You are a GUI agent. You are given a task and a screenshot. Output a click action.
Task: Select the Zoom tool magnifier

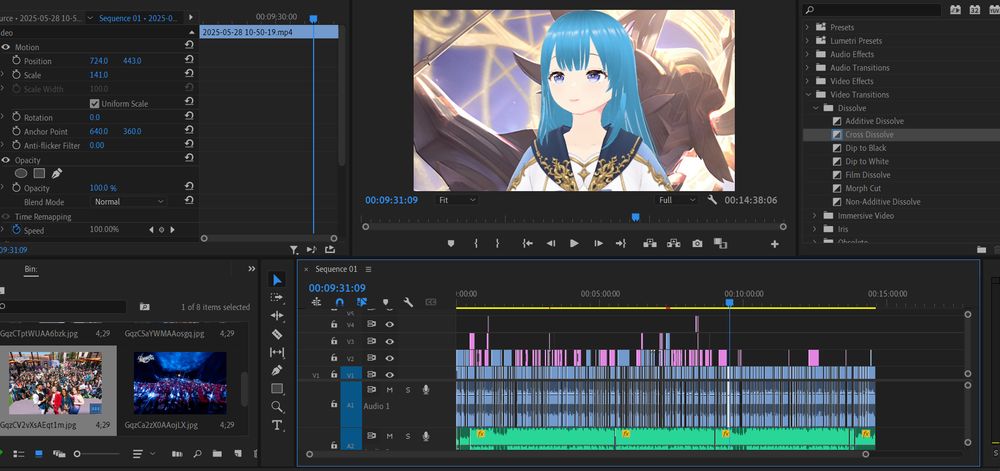(277, 407)
